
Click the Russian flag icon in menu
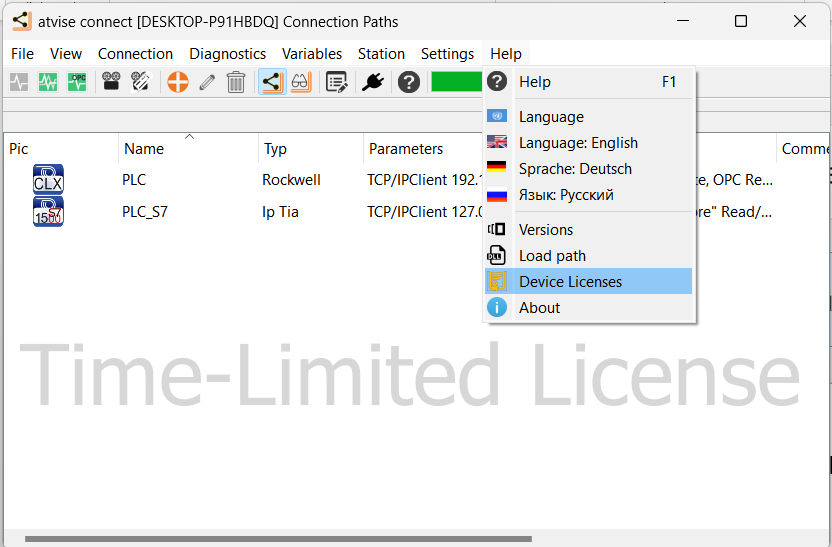[x=497, y=194]
